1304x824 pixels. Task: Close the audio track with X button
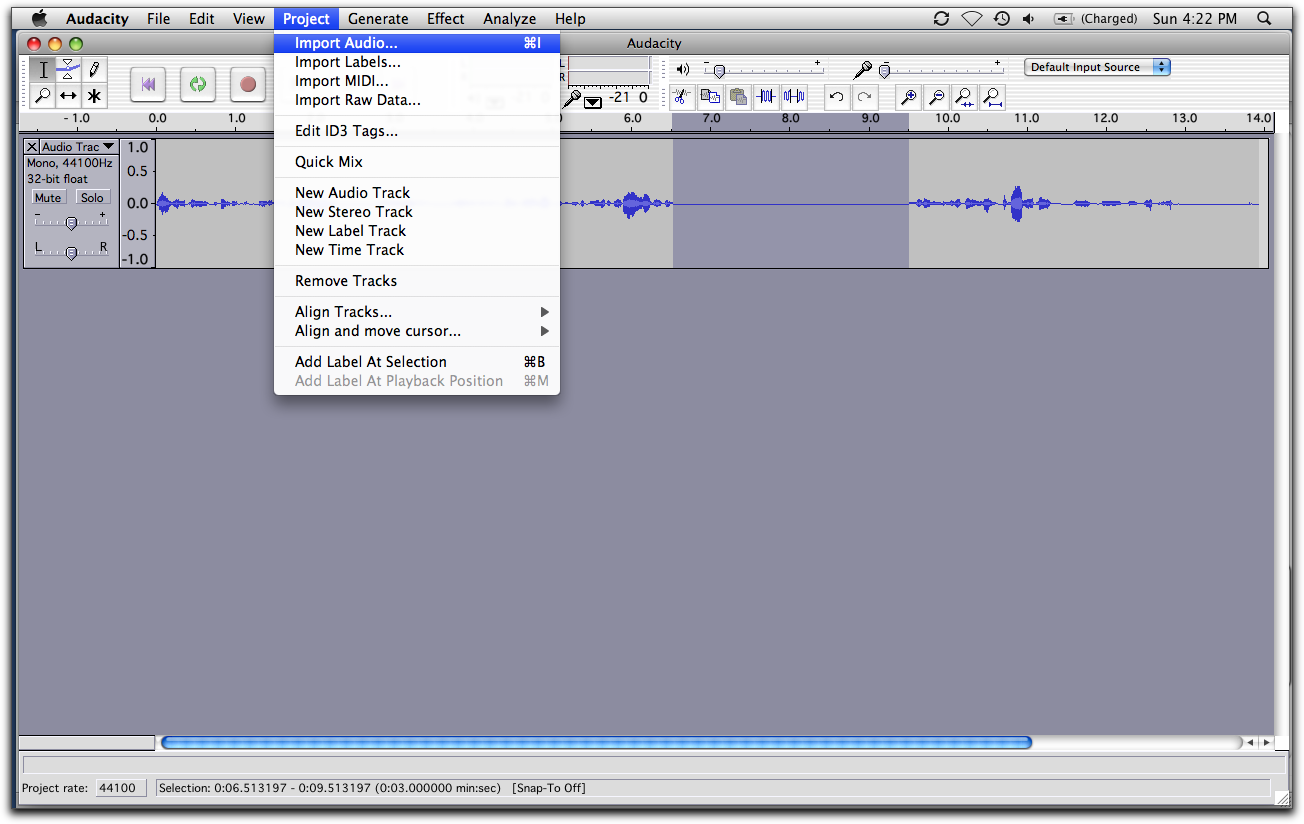(32, 147)
